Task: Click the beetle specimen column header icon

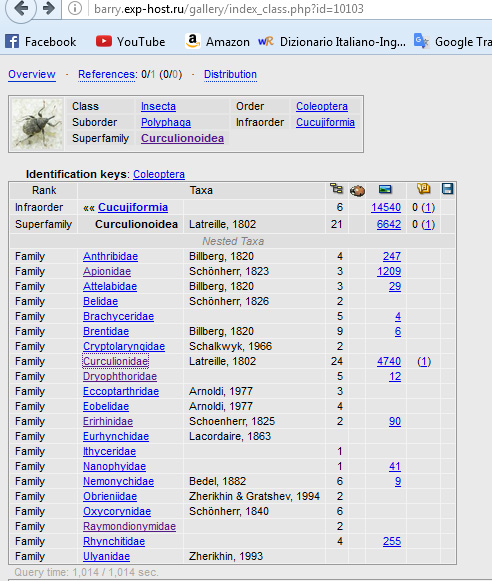Action: [x=357, y=190]
